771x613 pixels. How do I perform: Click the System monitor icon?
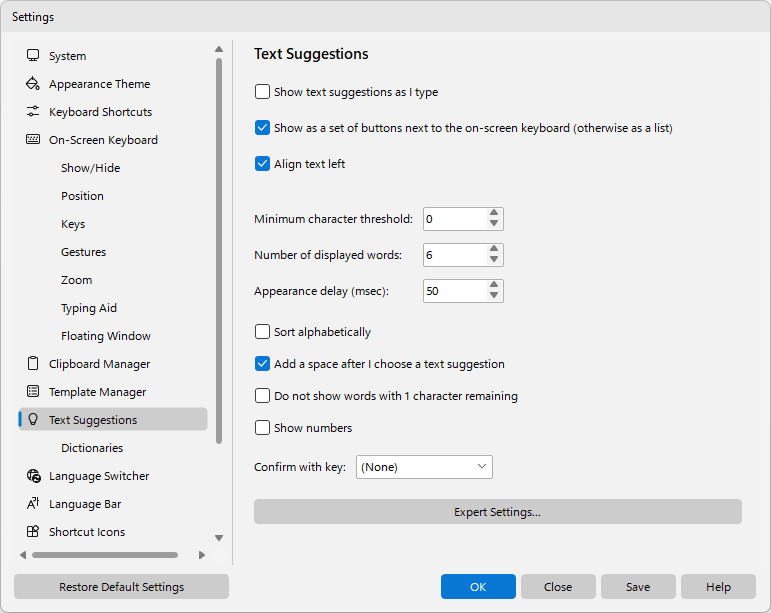33,56
